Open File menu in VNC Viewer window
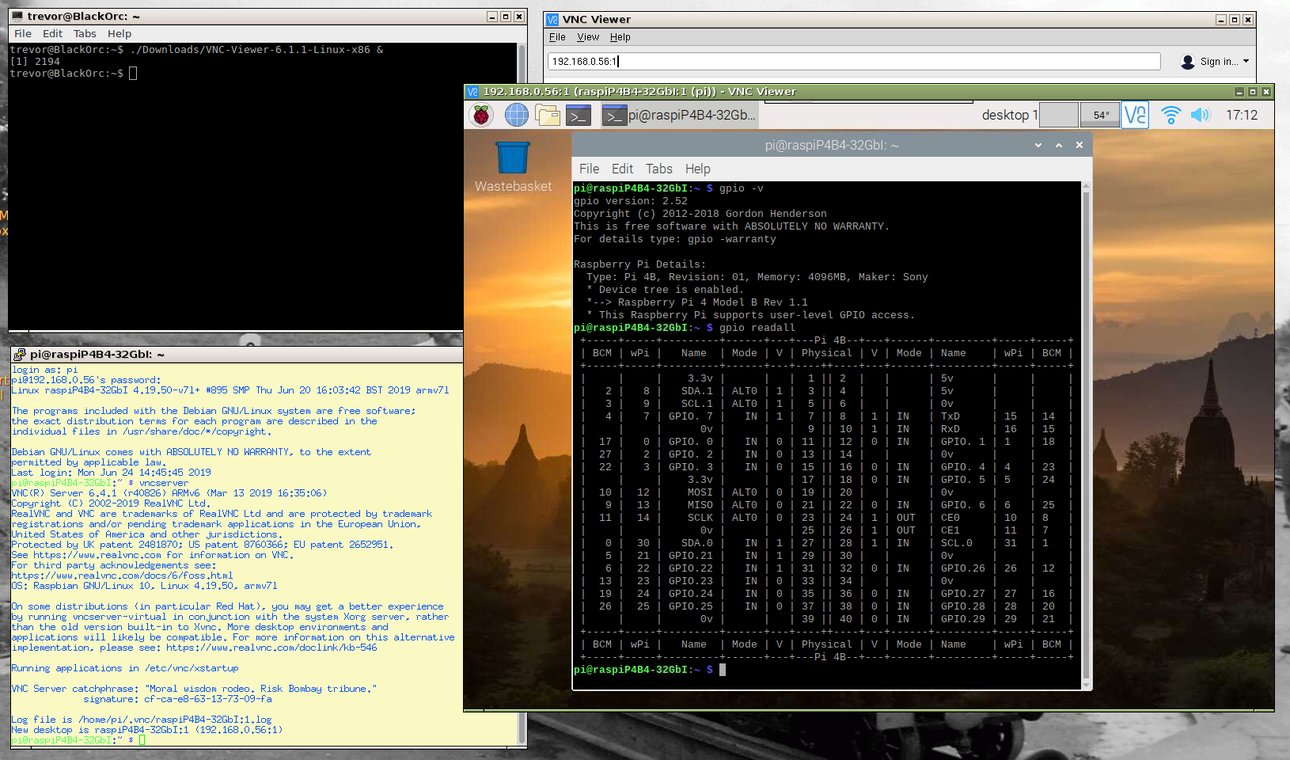The height and width of the screenshot is (760, 1290). pos(557,37)
